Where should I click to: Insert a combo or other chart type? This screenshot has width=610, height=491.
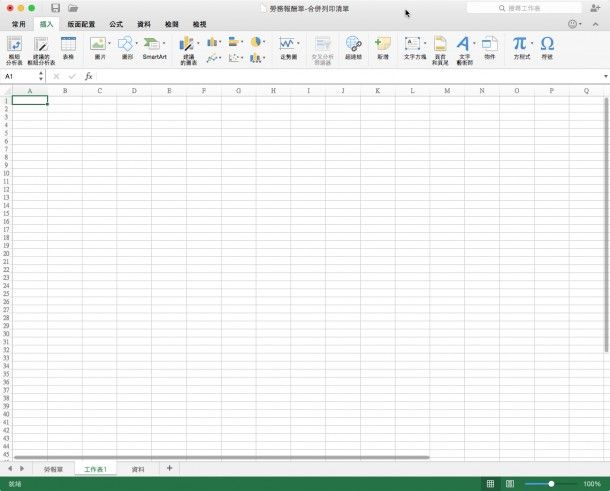click(x=256, y=58)
